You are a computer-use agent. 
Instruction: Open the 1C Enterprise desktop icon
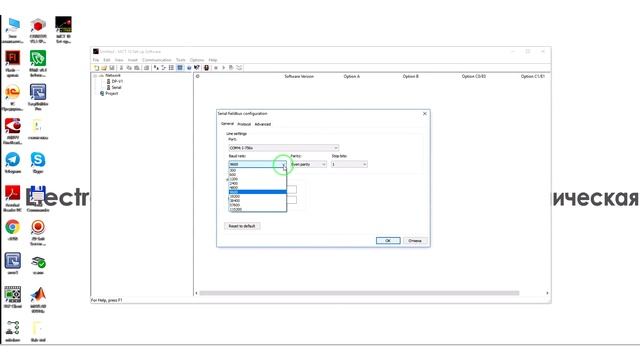coord(13,97)
